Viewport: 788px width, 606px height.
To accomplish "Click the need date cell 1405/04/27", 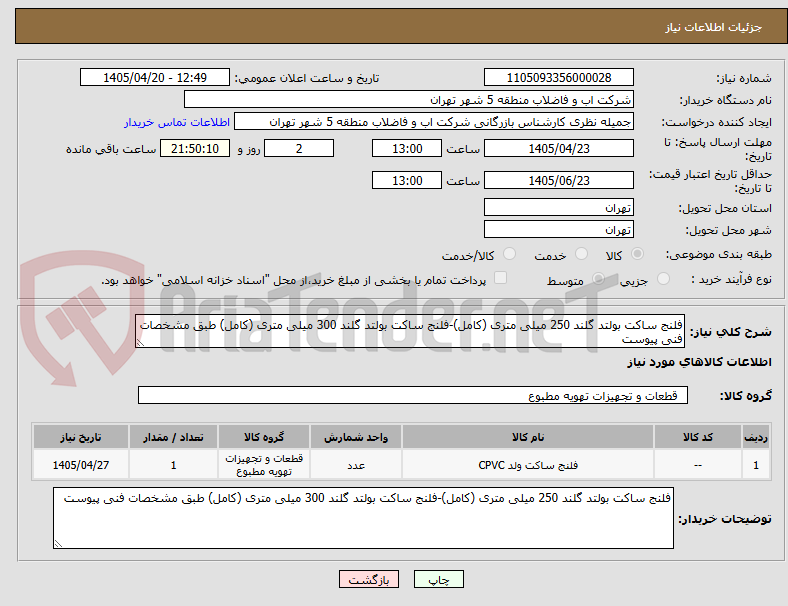I will (x=81, y=465).
